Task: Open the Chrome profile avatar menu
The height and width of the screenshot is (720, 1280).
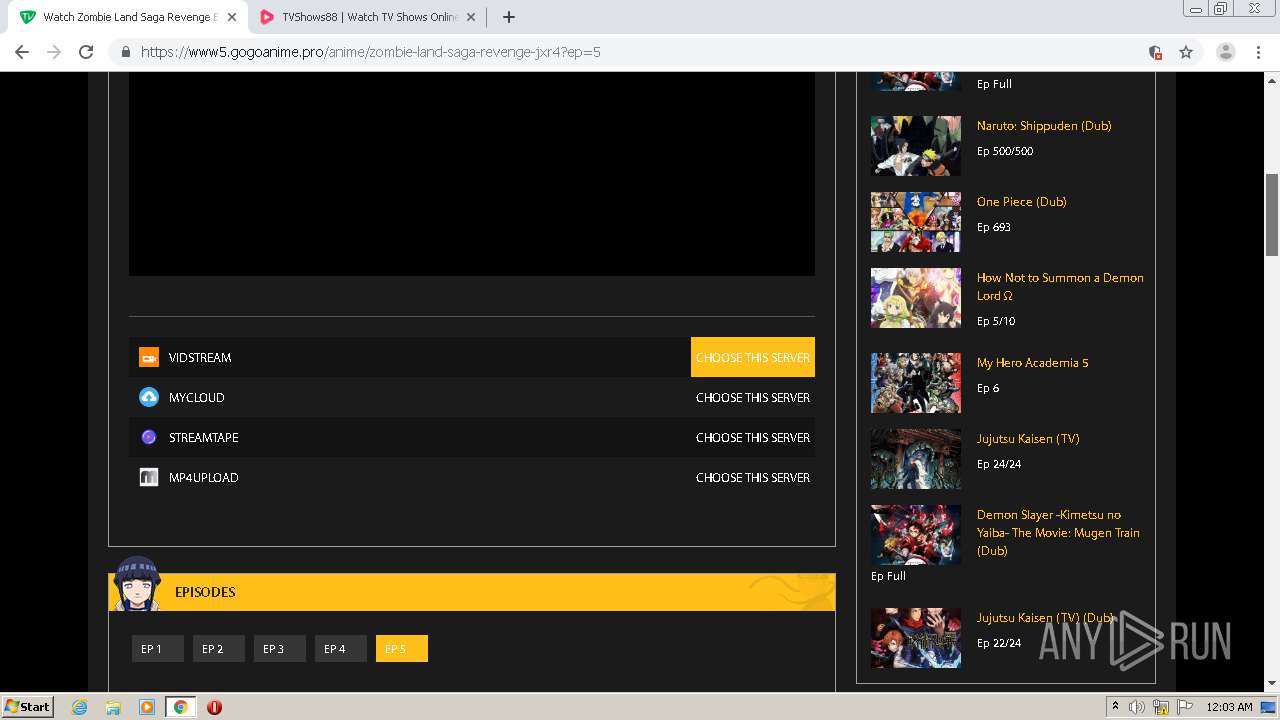Action: click(1226, 52)
